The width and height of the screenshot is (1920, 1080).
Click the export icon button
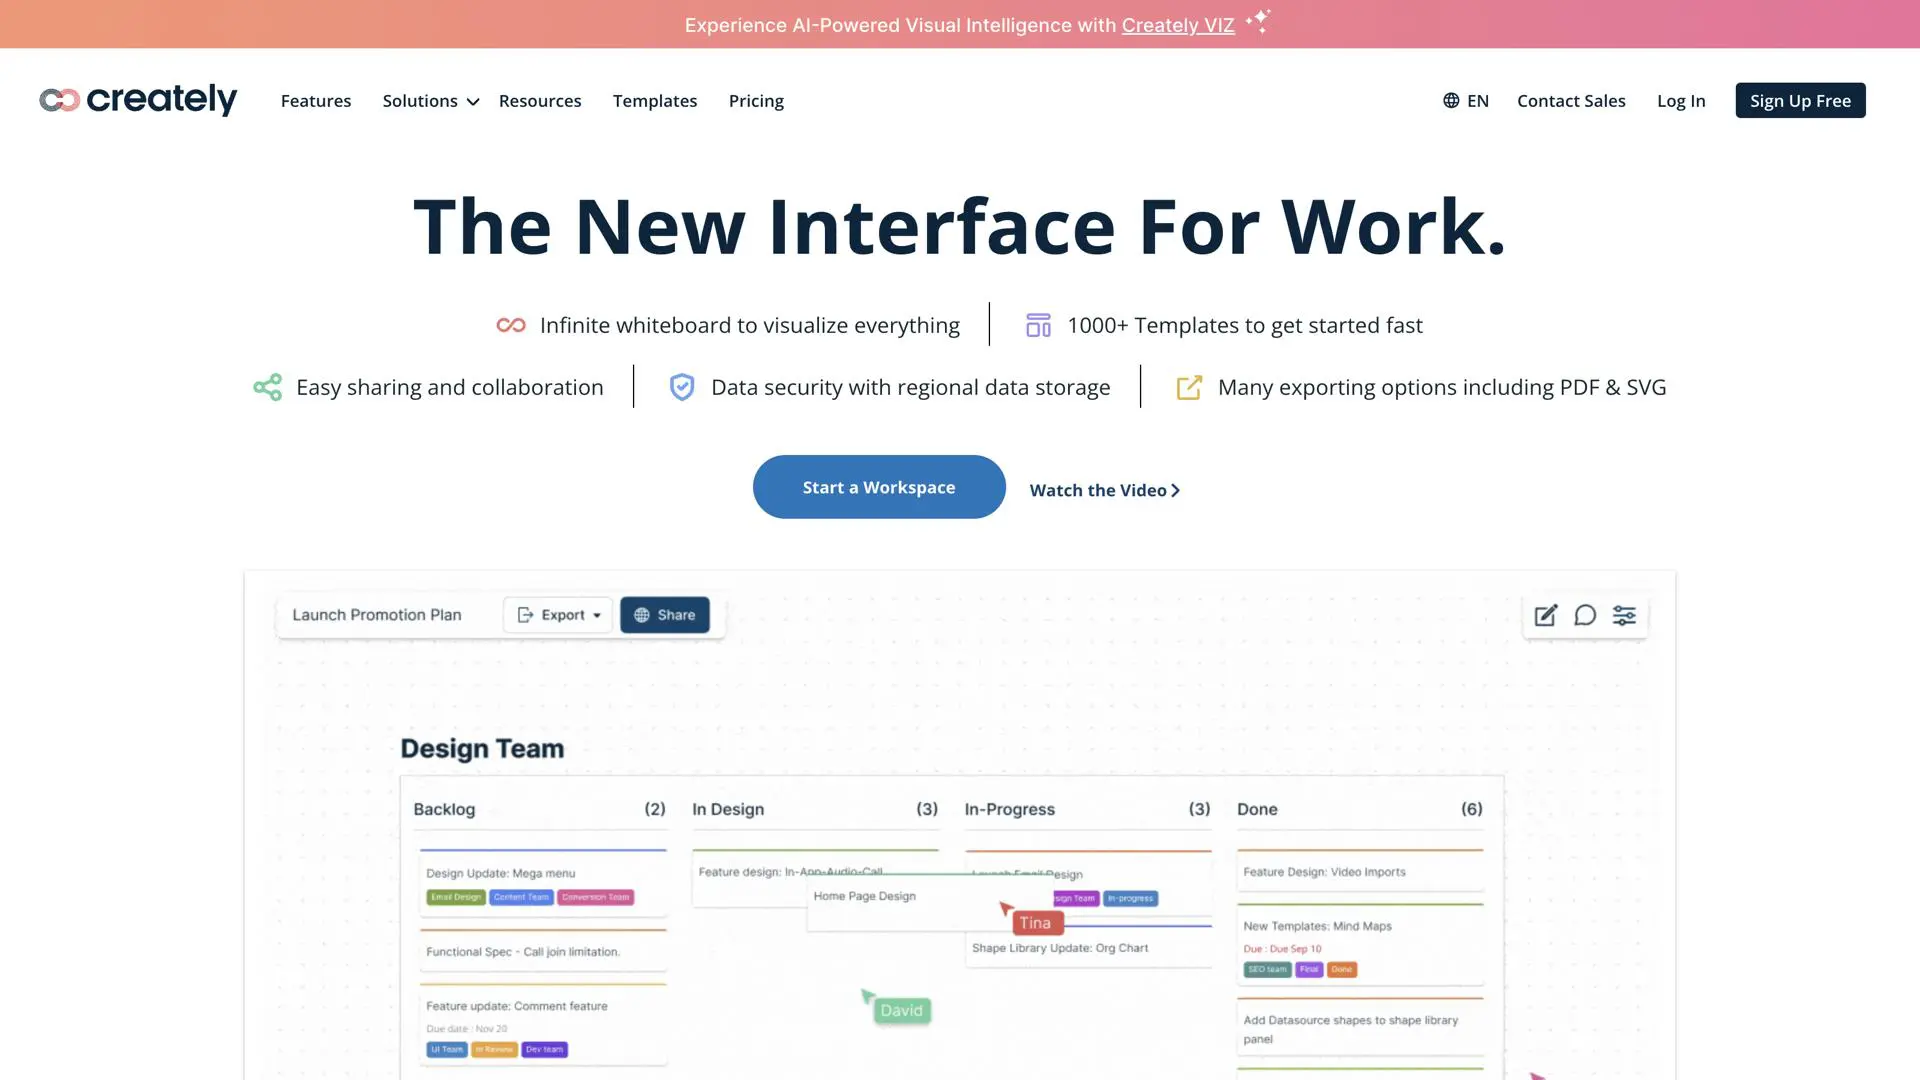[525, 615]
